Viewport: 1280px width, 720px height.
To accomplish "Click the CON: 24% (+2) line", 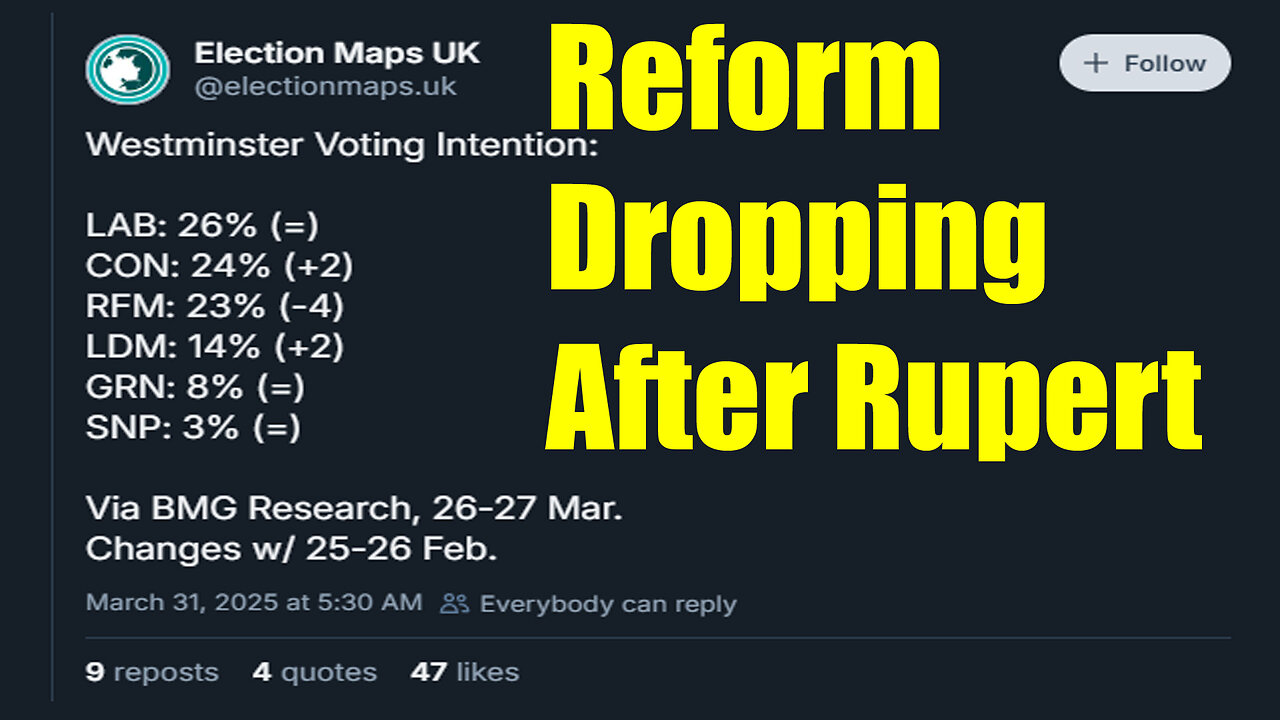I will click(219, 267).
